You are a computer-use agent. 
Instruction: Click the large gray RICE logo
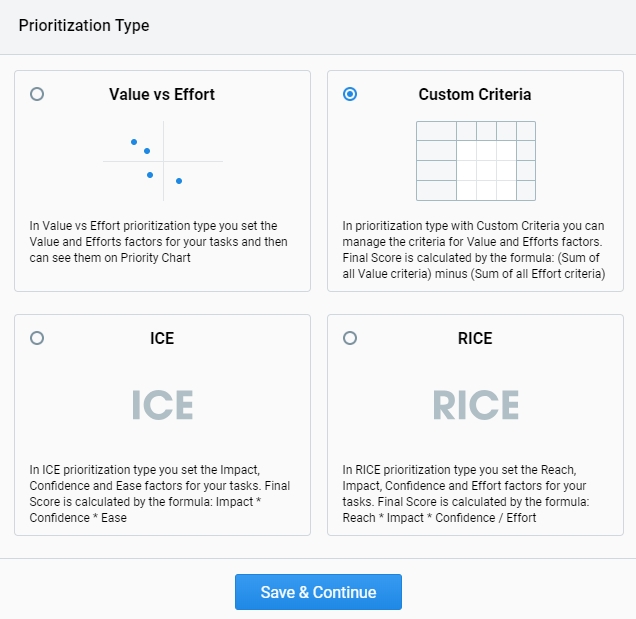coord(476,404)
